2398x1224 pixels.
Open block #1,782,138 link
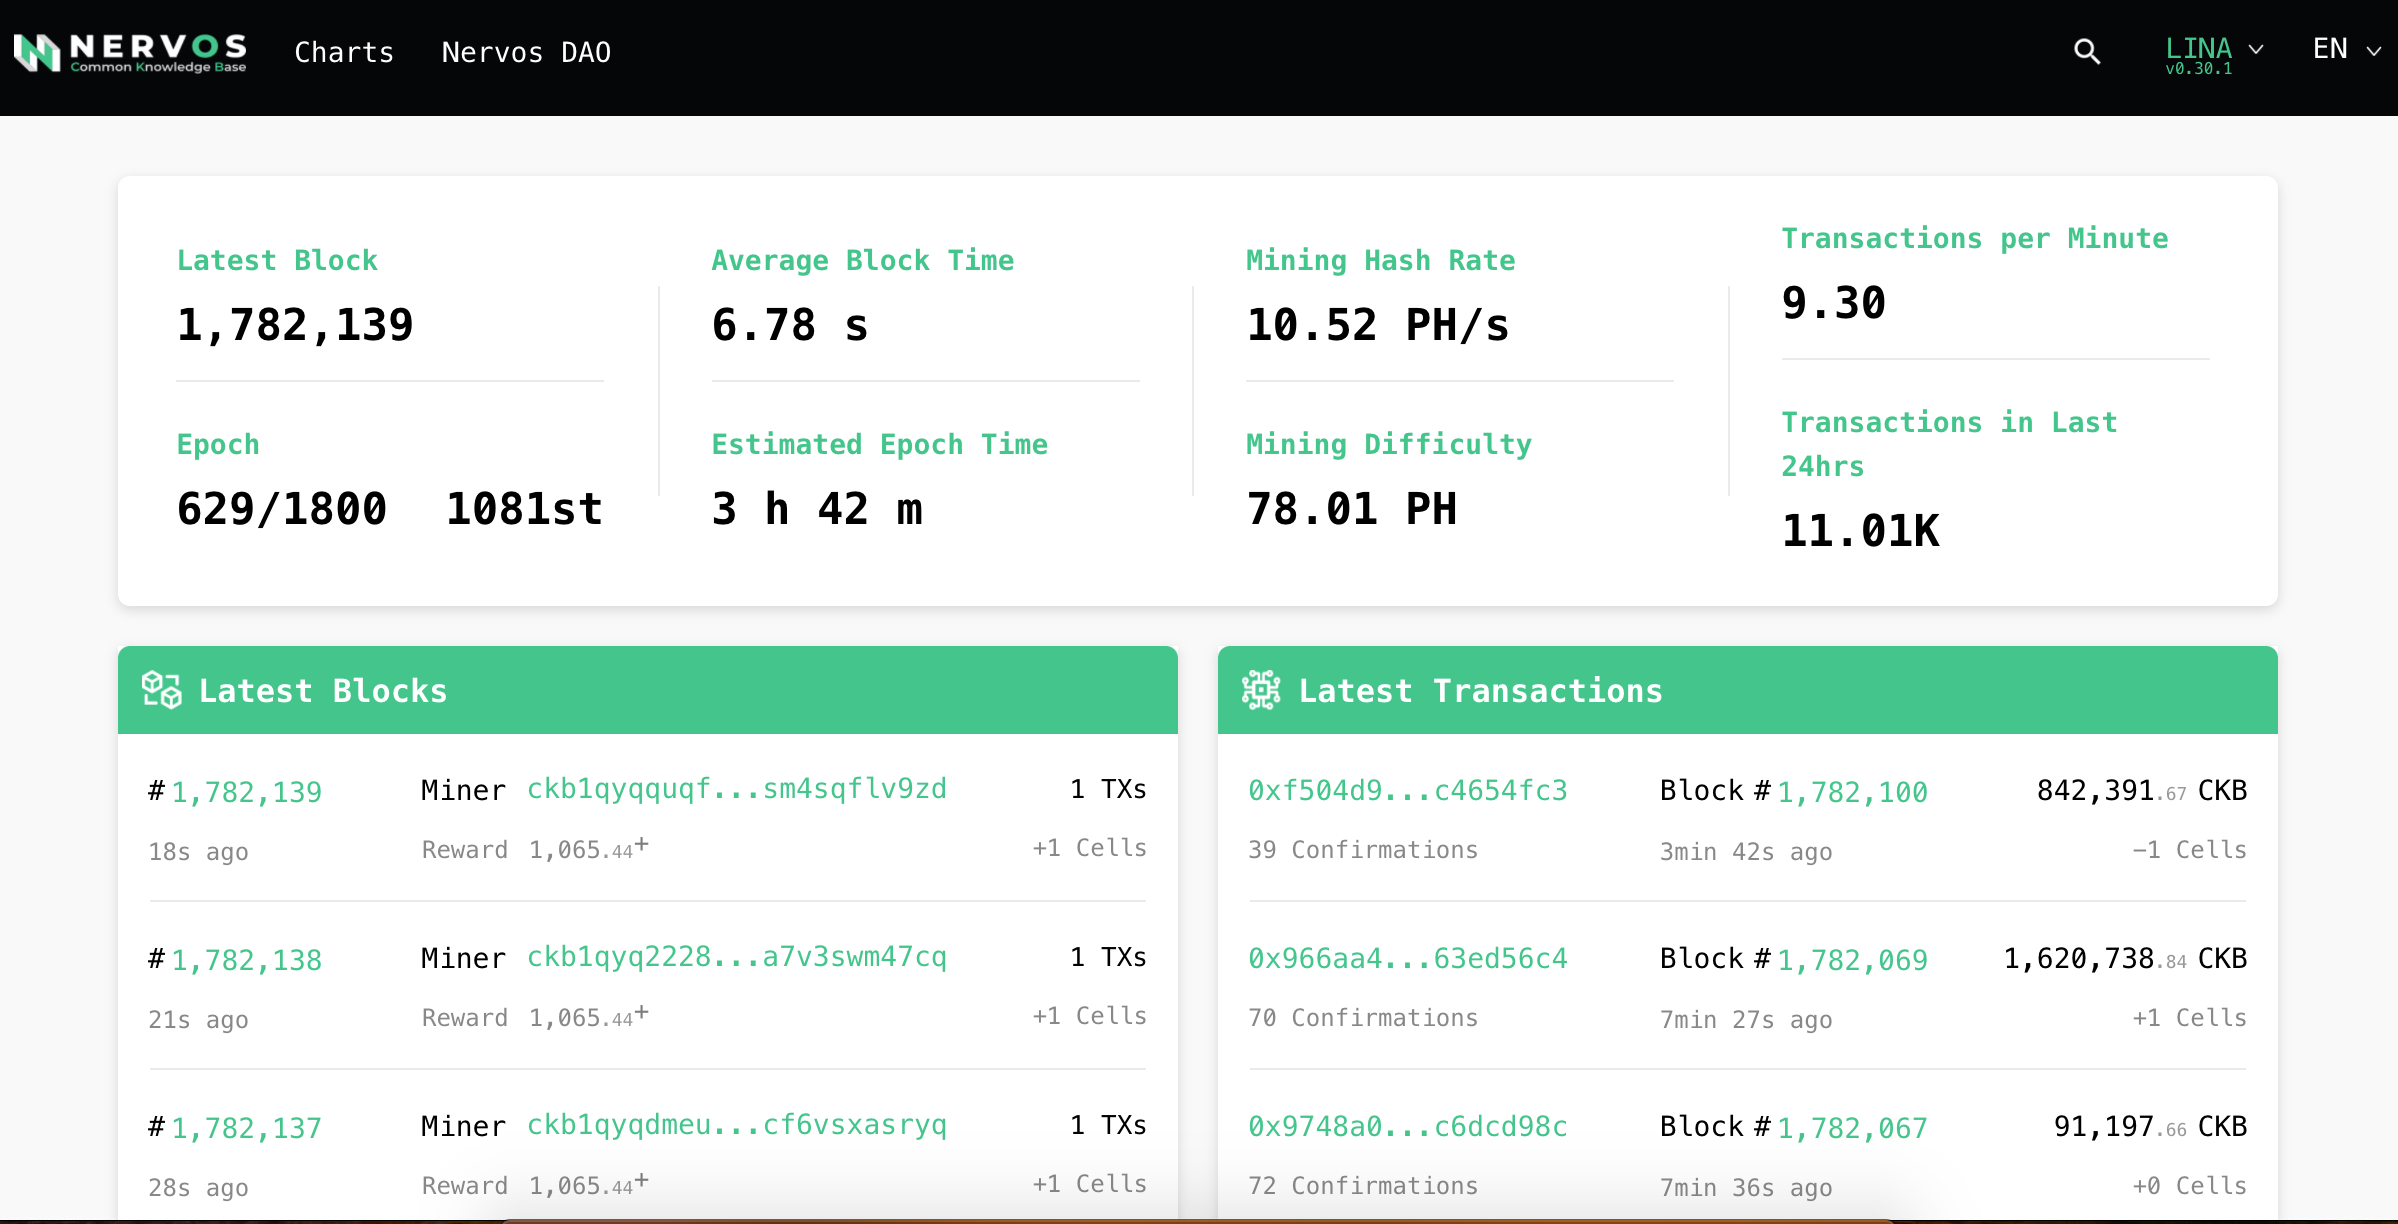(x=246, y=960)
